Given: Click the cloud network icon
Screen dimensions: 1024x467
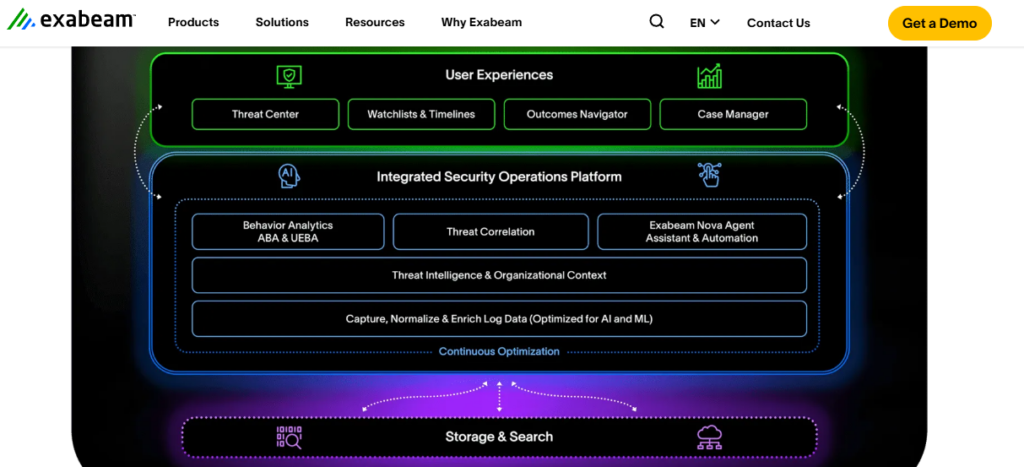Looking at the screenshot, I should click(x=709, y=437).
